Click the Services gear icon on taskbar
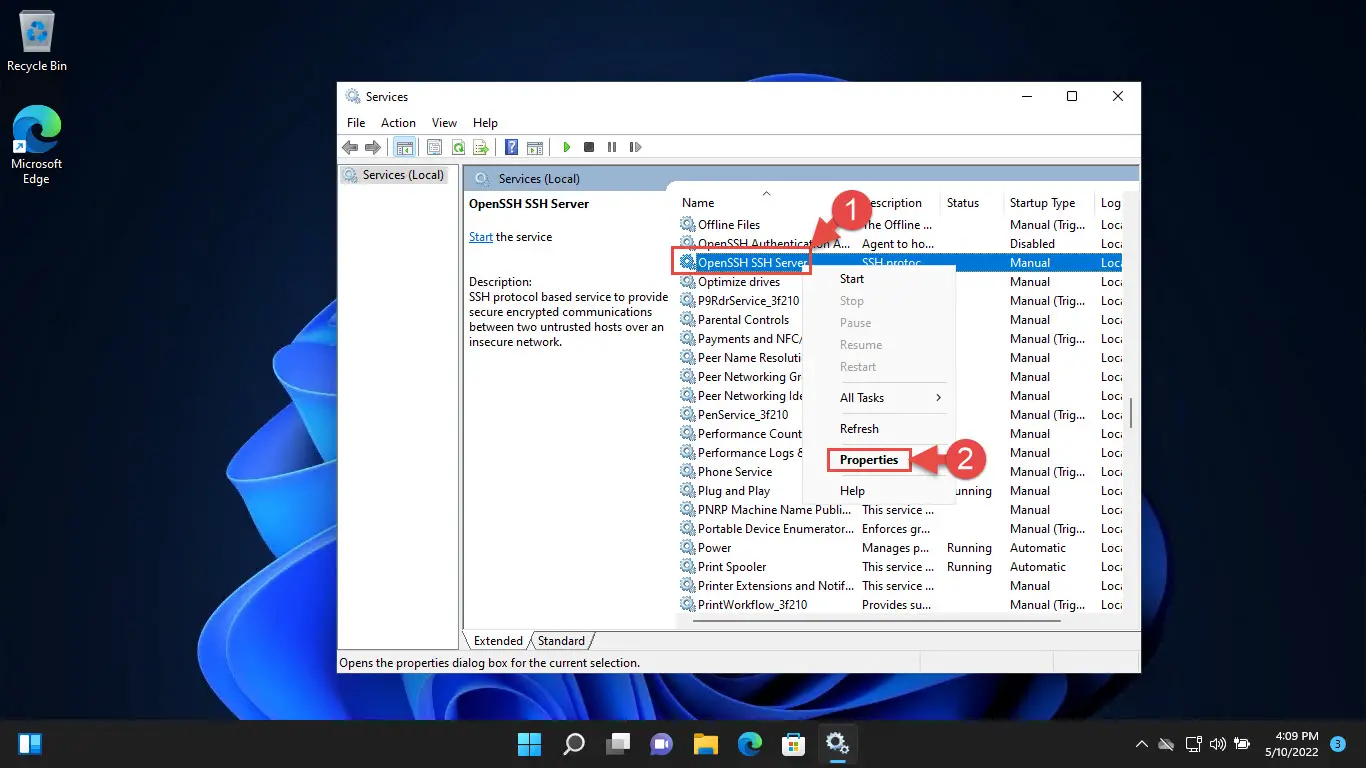1366x768 pixels. [x=837, y=744]
